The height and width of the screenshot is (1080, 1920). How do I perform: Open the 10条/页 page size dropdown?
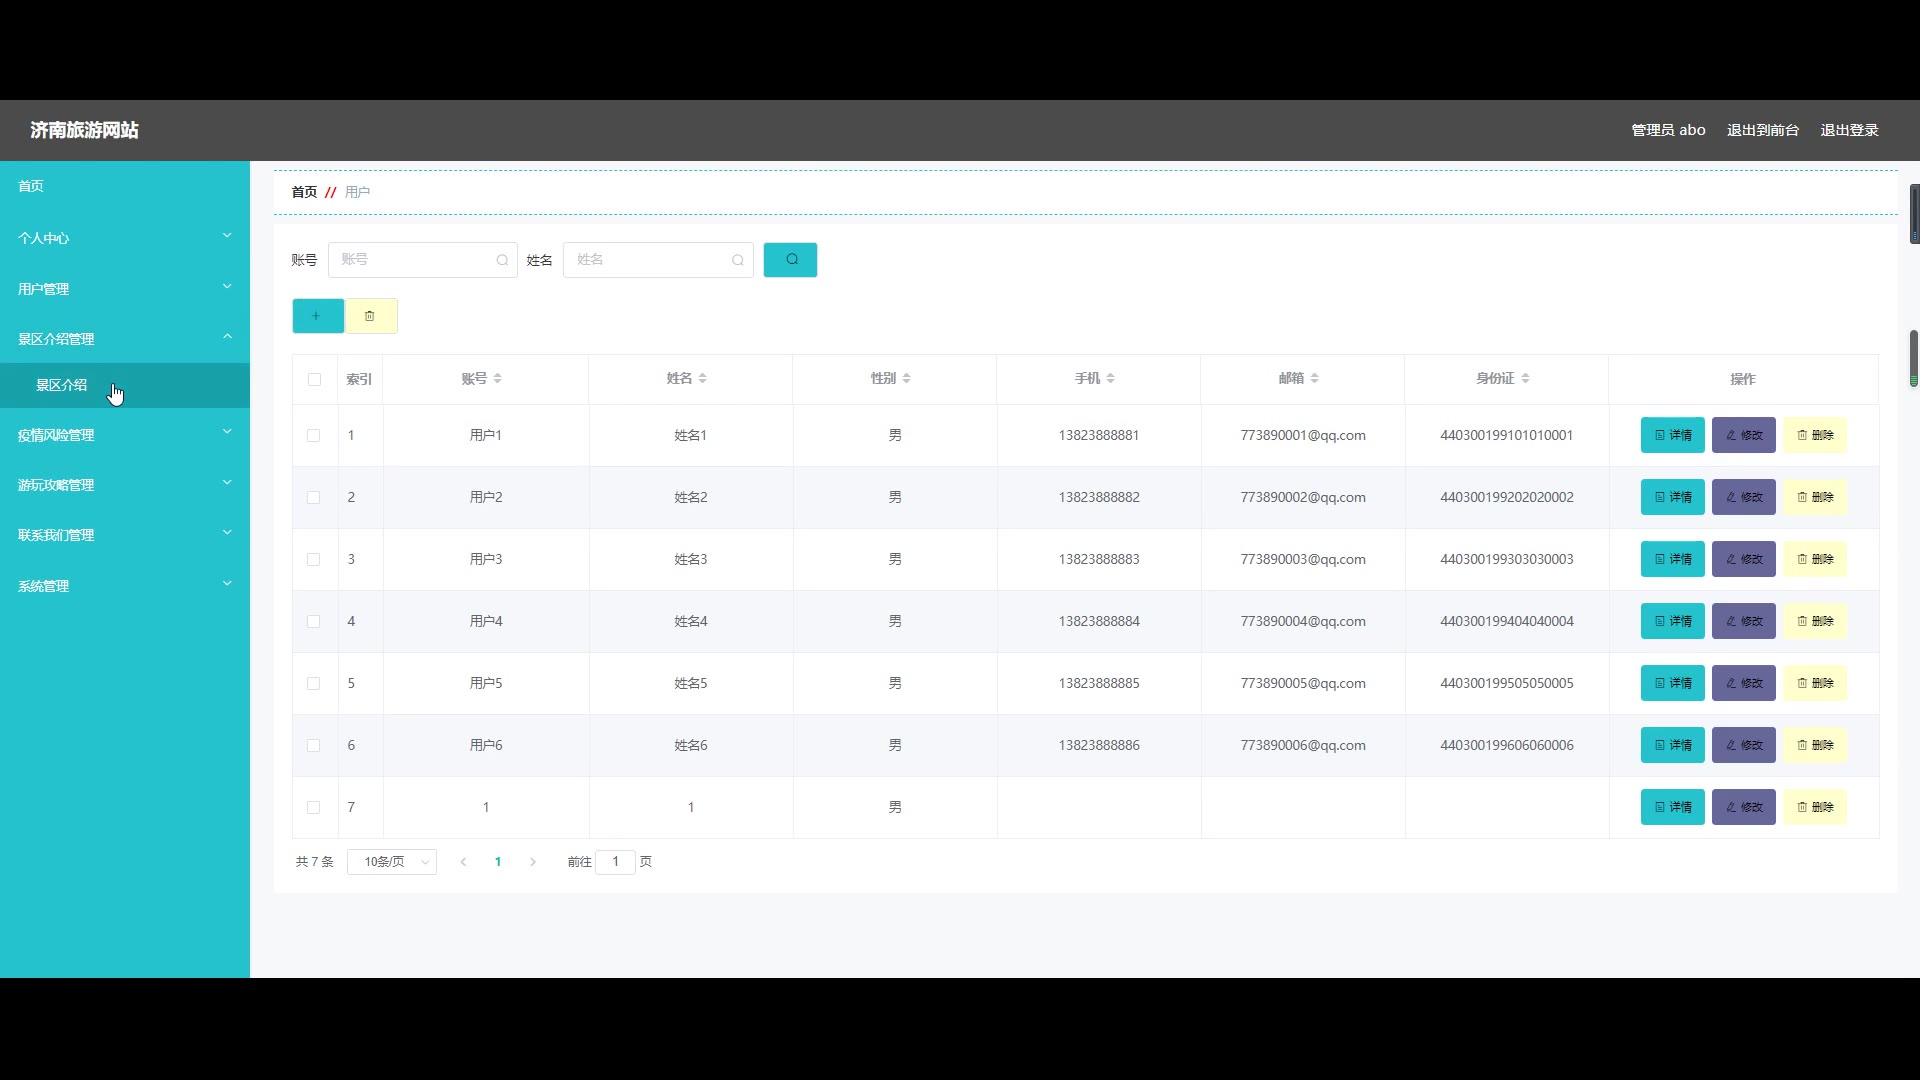(x=391, y=862)
